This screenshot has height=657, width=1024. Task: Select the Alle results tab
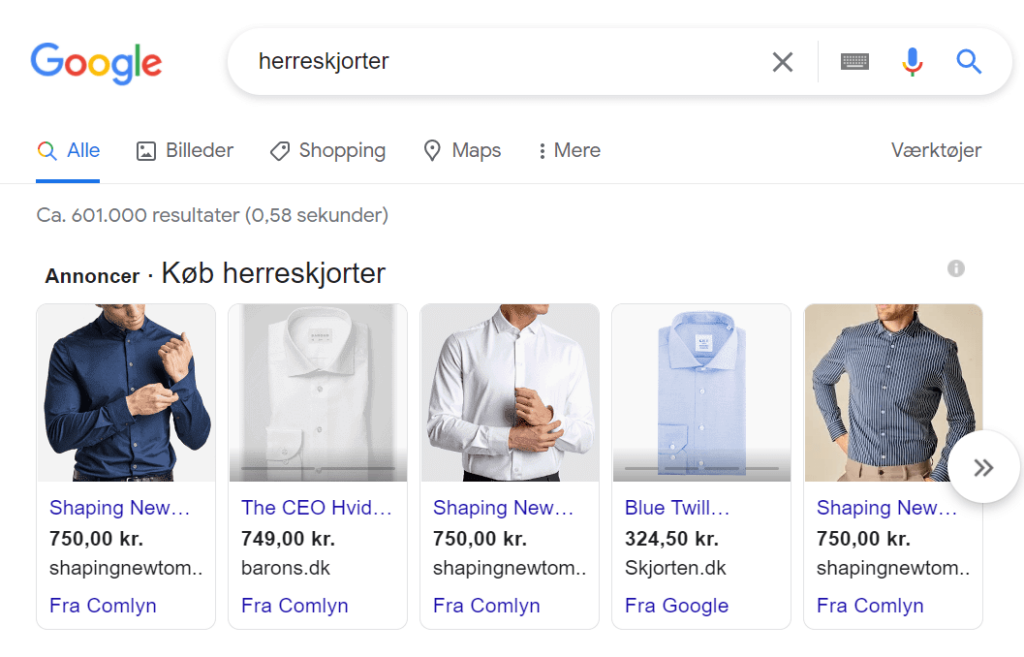click(69, 151)
